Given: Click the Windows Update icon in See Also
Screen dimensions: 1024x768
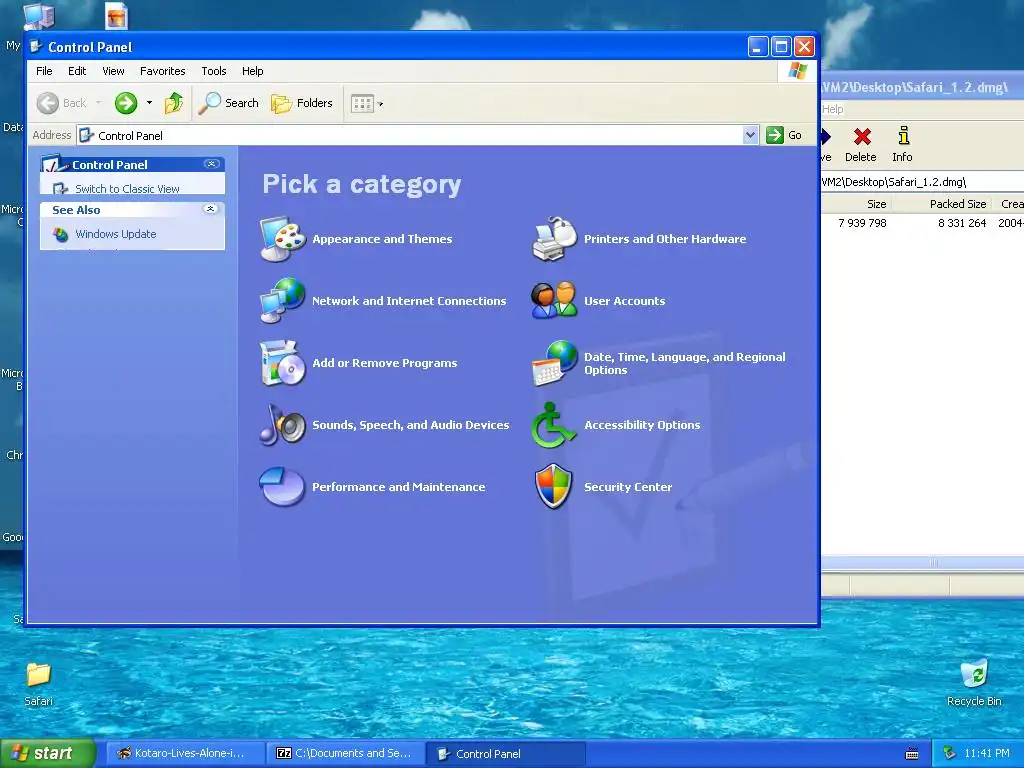Looking at the screenshot, I should [x=61, y=234].
